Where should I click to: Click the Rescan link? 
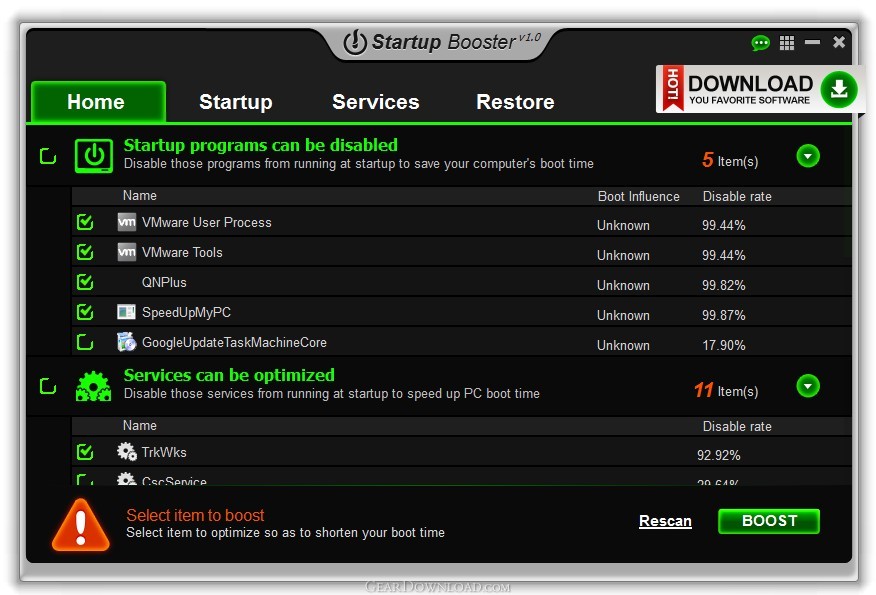(x=665, y=521)
